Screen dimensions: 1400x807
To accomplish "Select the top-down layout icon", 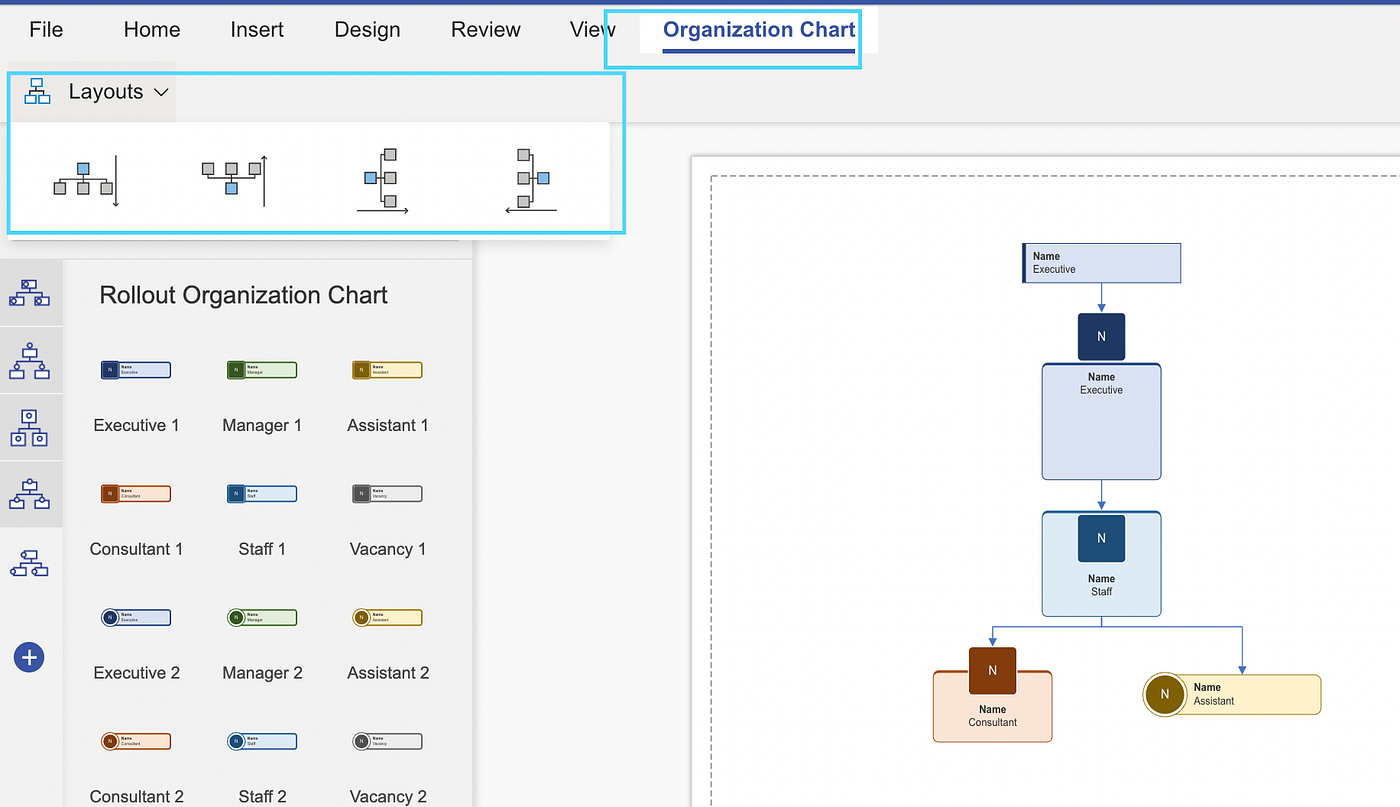I will point(84,180).
